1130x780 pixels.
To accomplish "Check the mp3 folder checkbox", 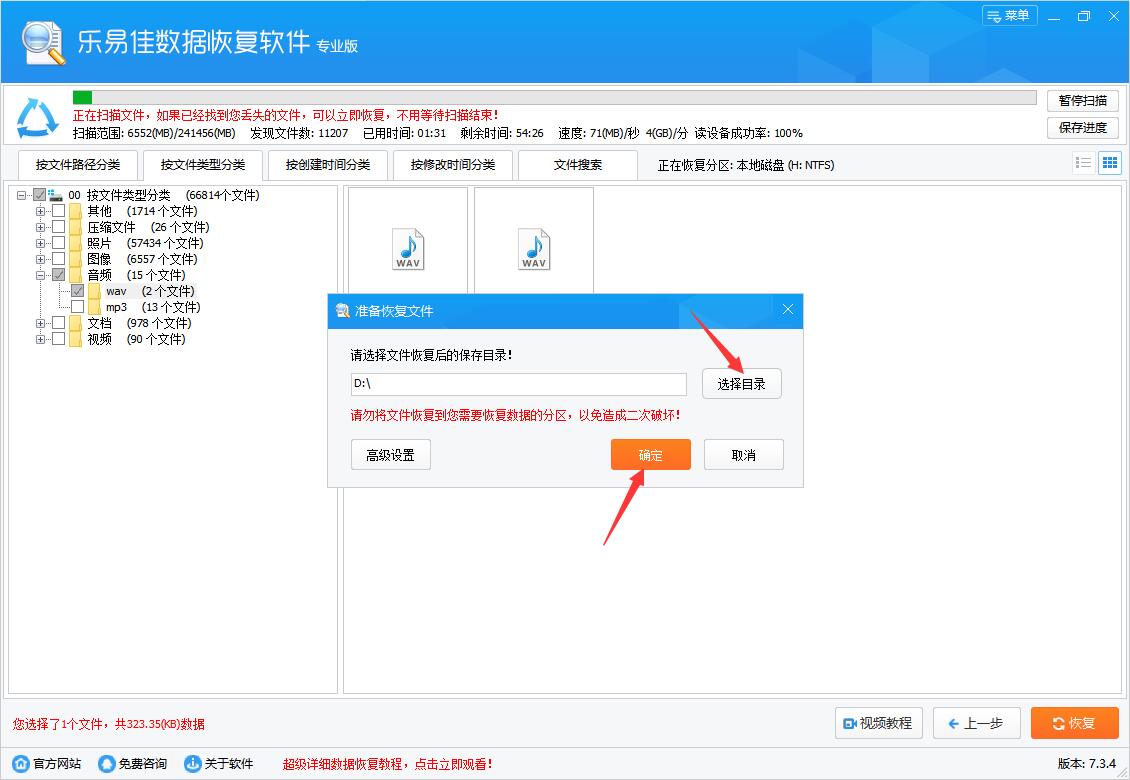I will [77, 306].
